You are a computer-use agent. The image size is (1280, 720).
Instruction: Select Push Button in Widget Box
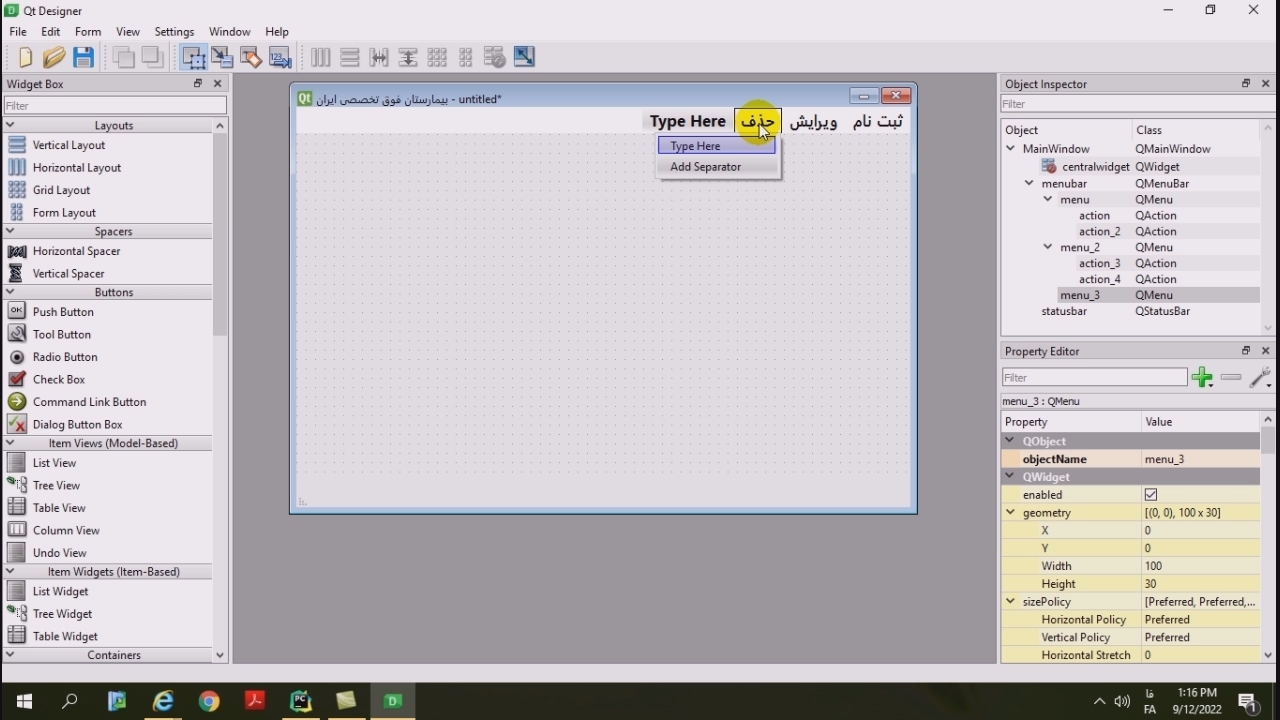tap(63, 312)
